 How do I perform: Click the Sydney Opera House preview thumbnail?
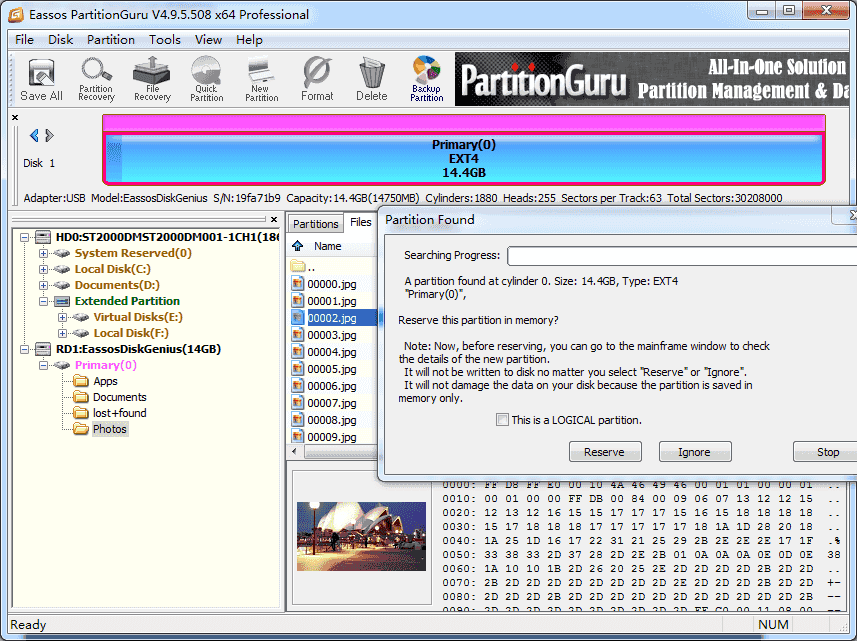[361, 536]
